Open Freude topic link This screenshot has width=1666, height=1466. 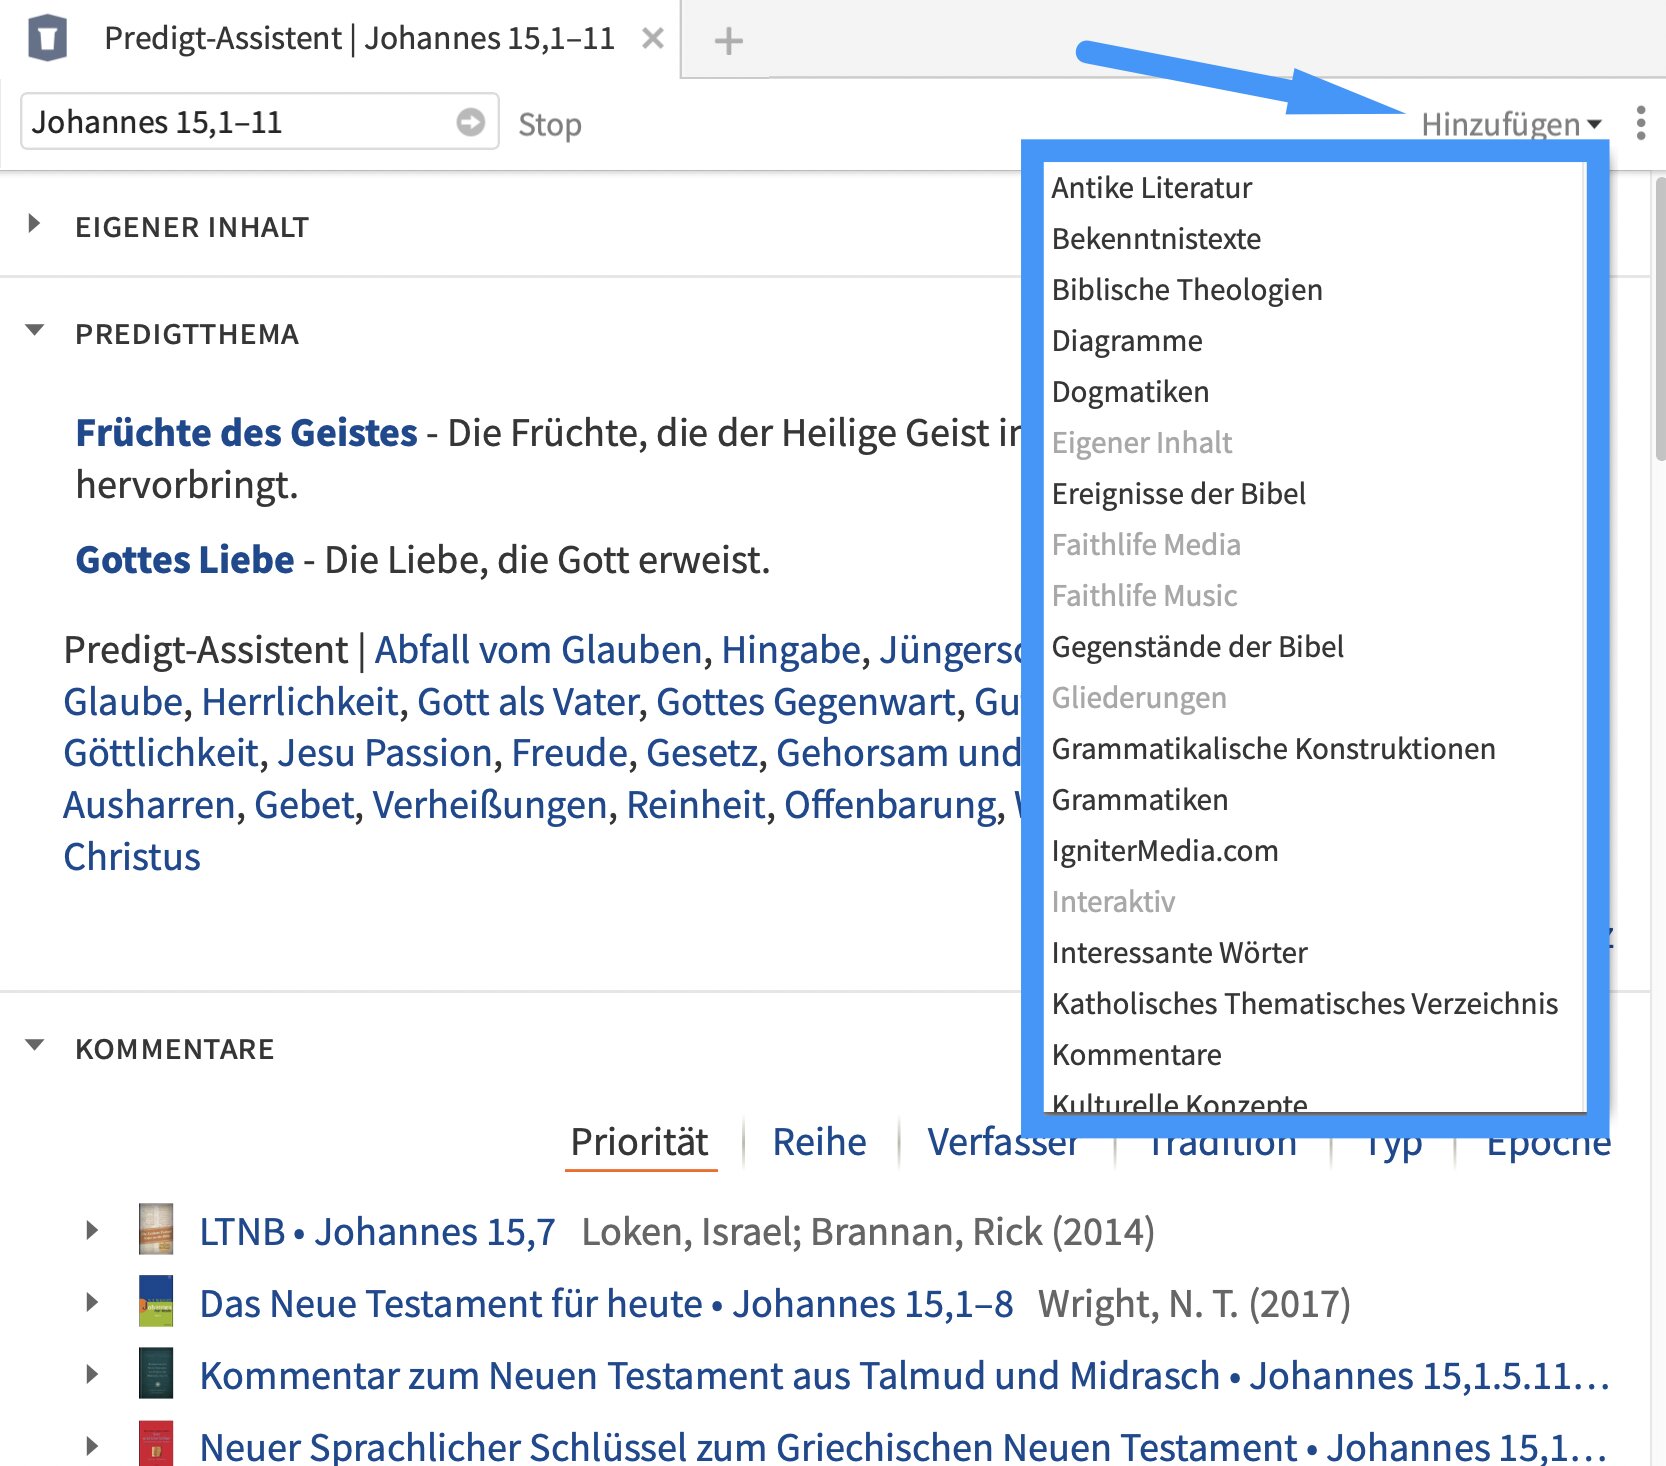point(569,753)
